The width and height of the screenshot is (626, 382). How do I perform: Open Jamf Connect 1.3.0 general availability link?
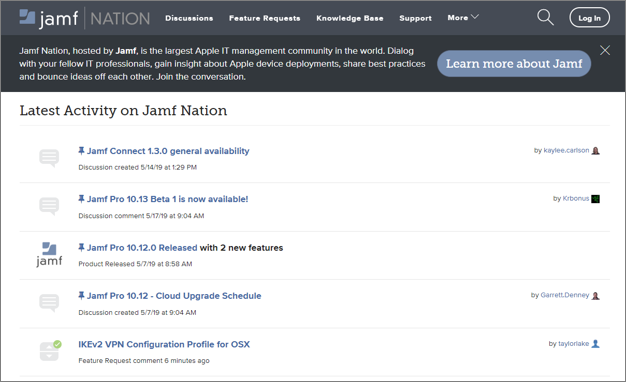click(x=168, y=151)
